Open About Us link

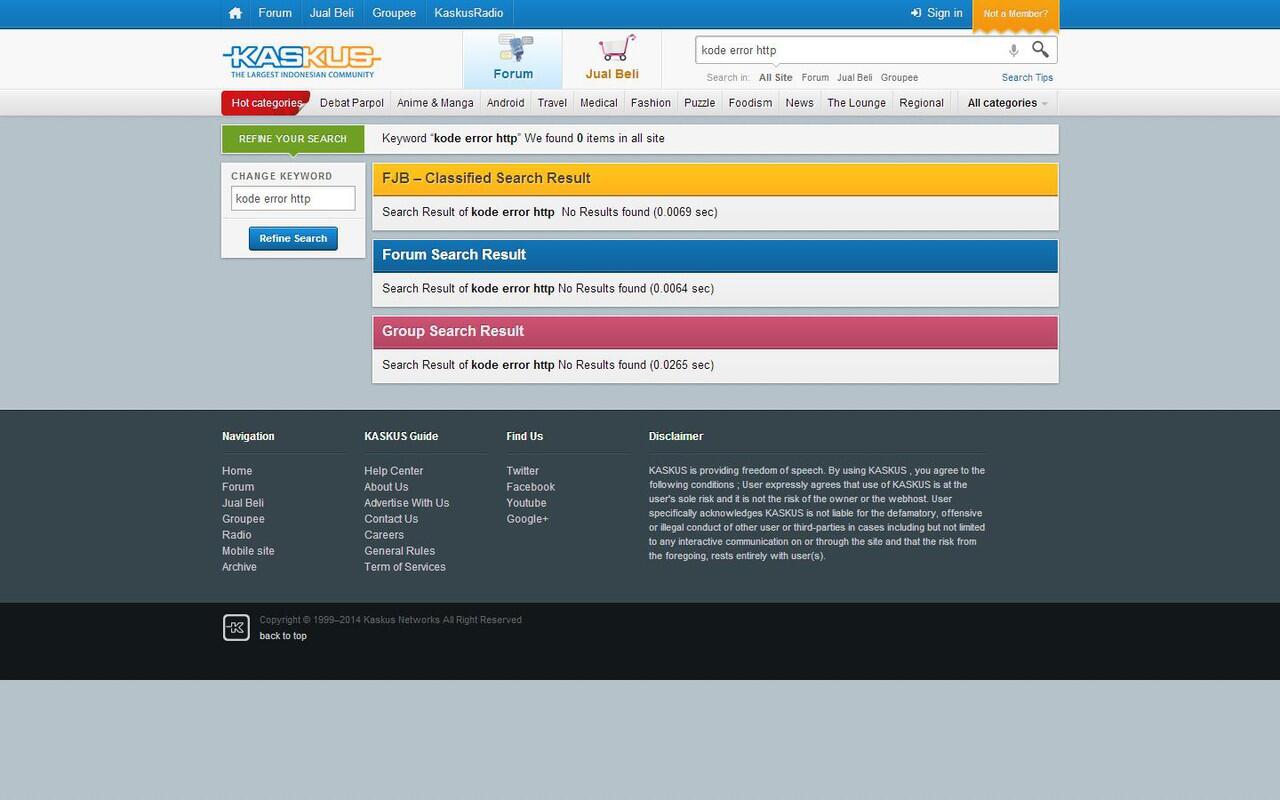point(386,487)
